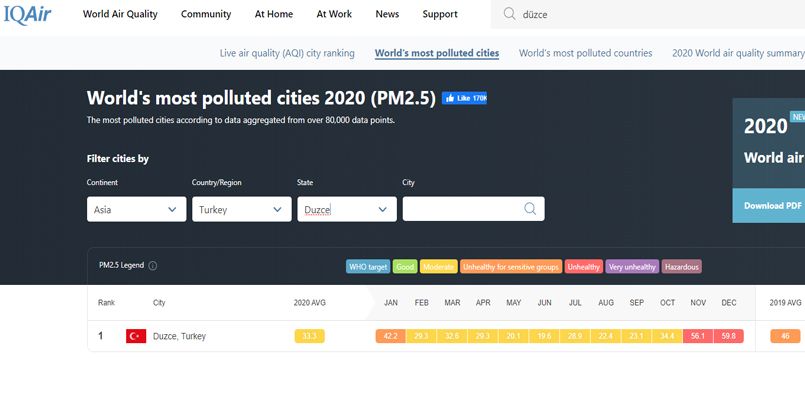Open the State dropdown showing Duzce
The image size is (805, 420).
(347, 209)
